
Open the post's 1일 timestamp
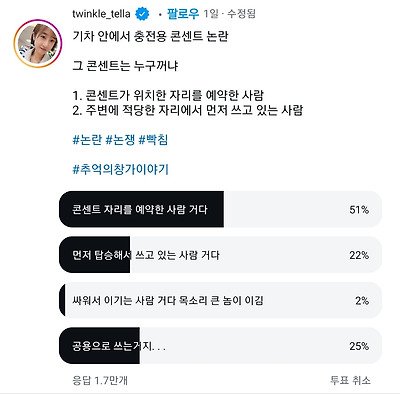[x=211, y=14]
